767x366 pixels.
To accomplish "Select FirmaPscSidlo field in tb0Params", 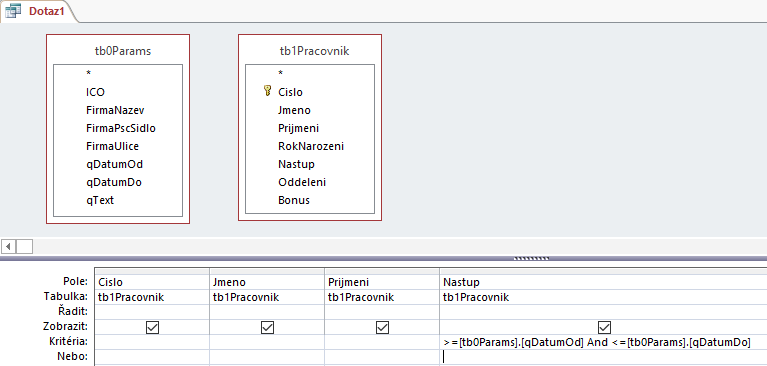I will coord(121,128).
